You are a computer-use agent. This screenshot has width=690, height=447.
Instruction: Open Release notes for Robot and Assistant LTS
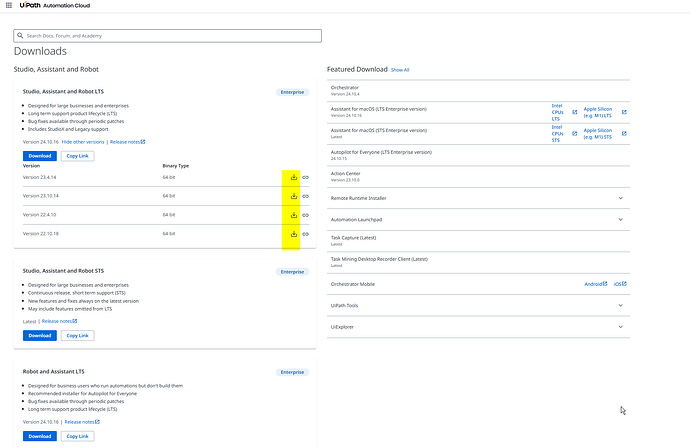(x=82, y=422)
